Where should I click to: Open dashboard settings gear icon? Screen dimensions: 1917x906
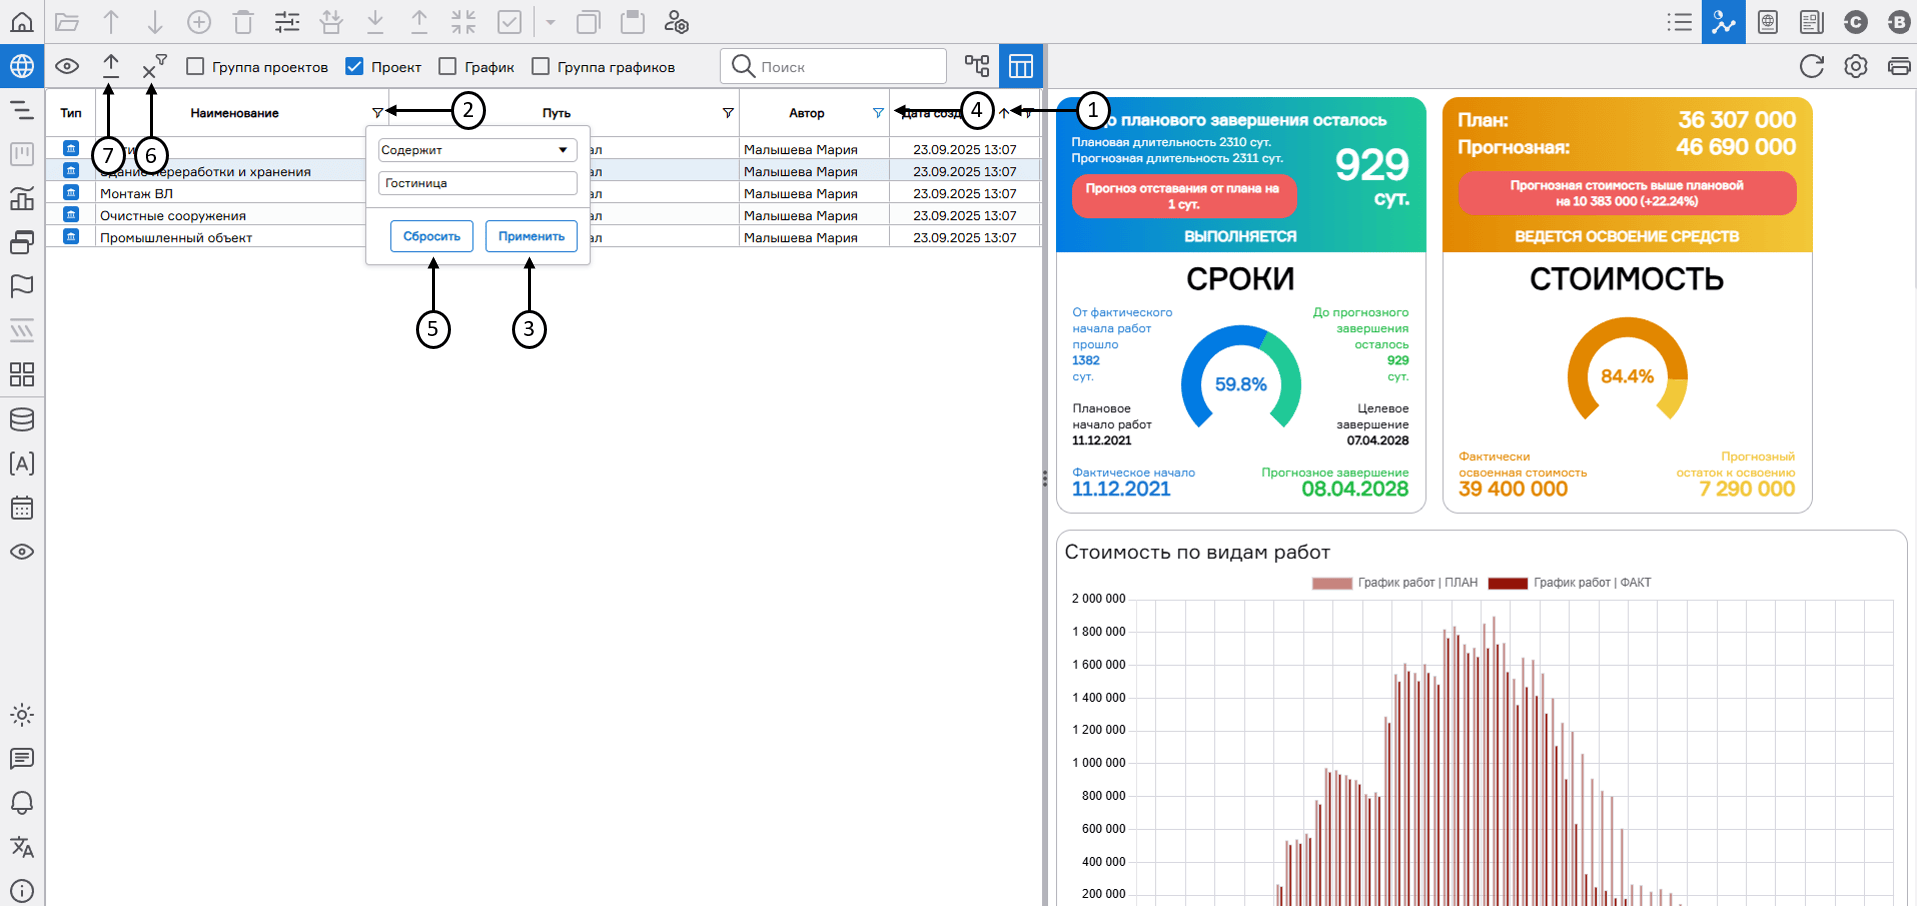(1855, 67)
